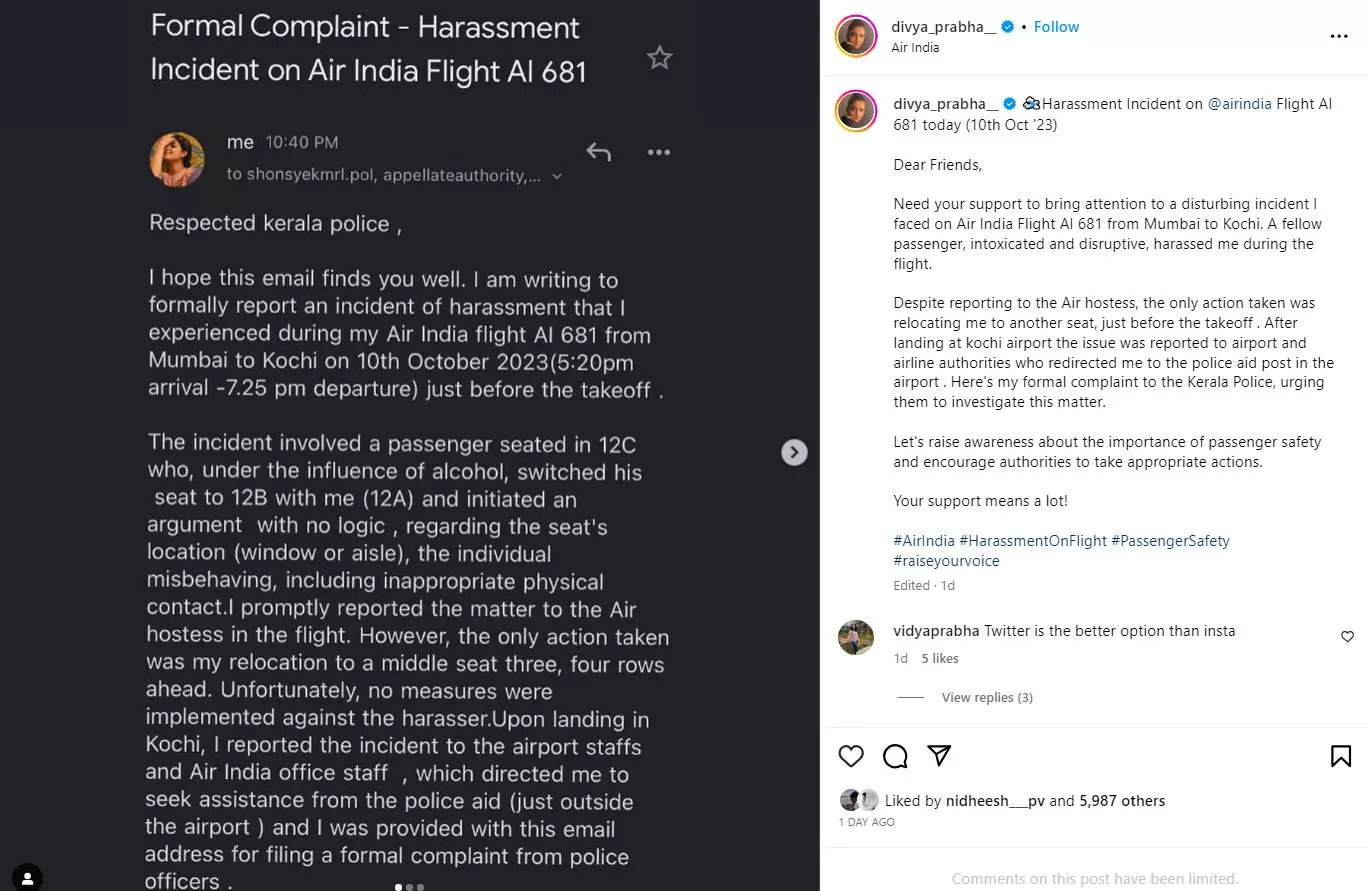
Task: Open the Air India location link
Action: 915,48
